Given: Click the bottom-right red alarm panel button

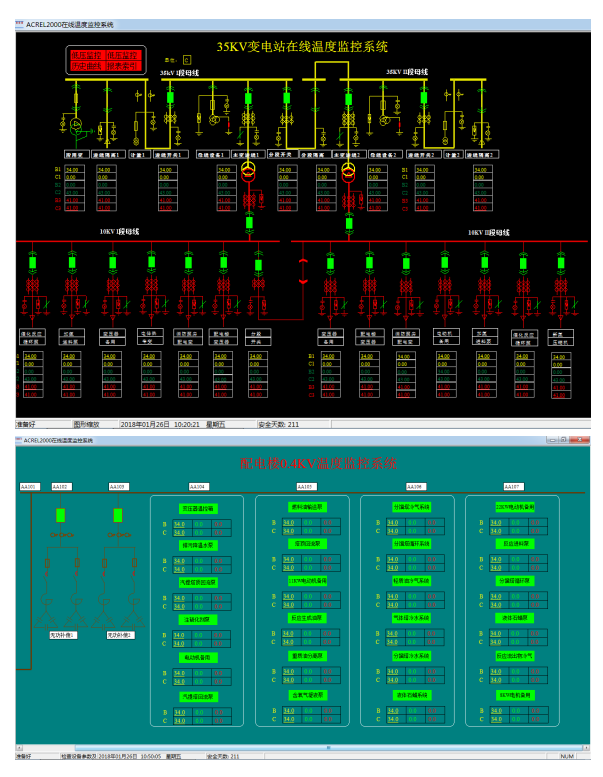Looking at the screenshot, I should 122,67.
